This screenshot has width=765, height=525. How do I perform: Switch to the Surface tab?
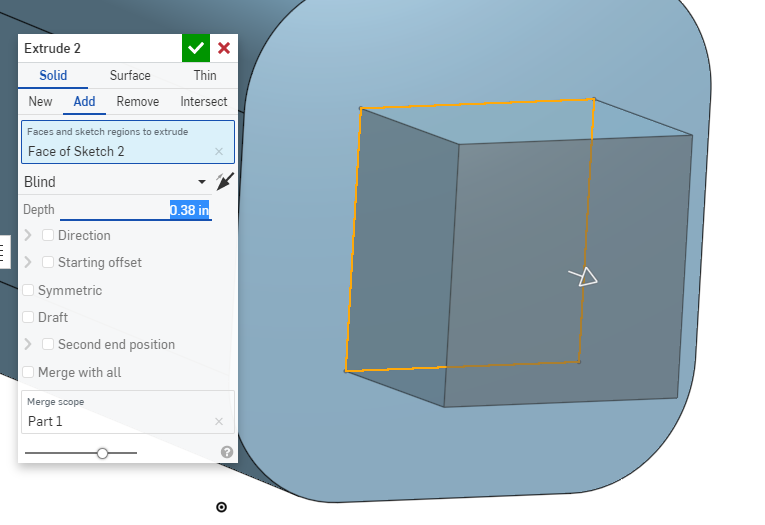(130, 76)
